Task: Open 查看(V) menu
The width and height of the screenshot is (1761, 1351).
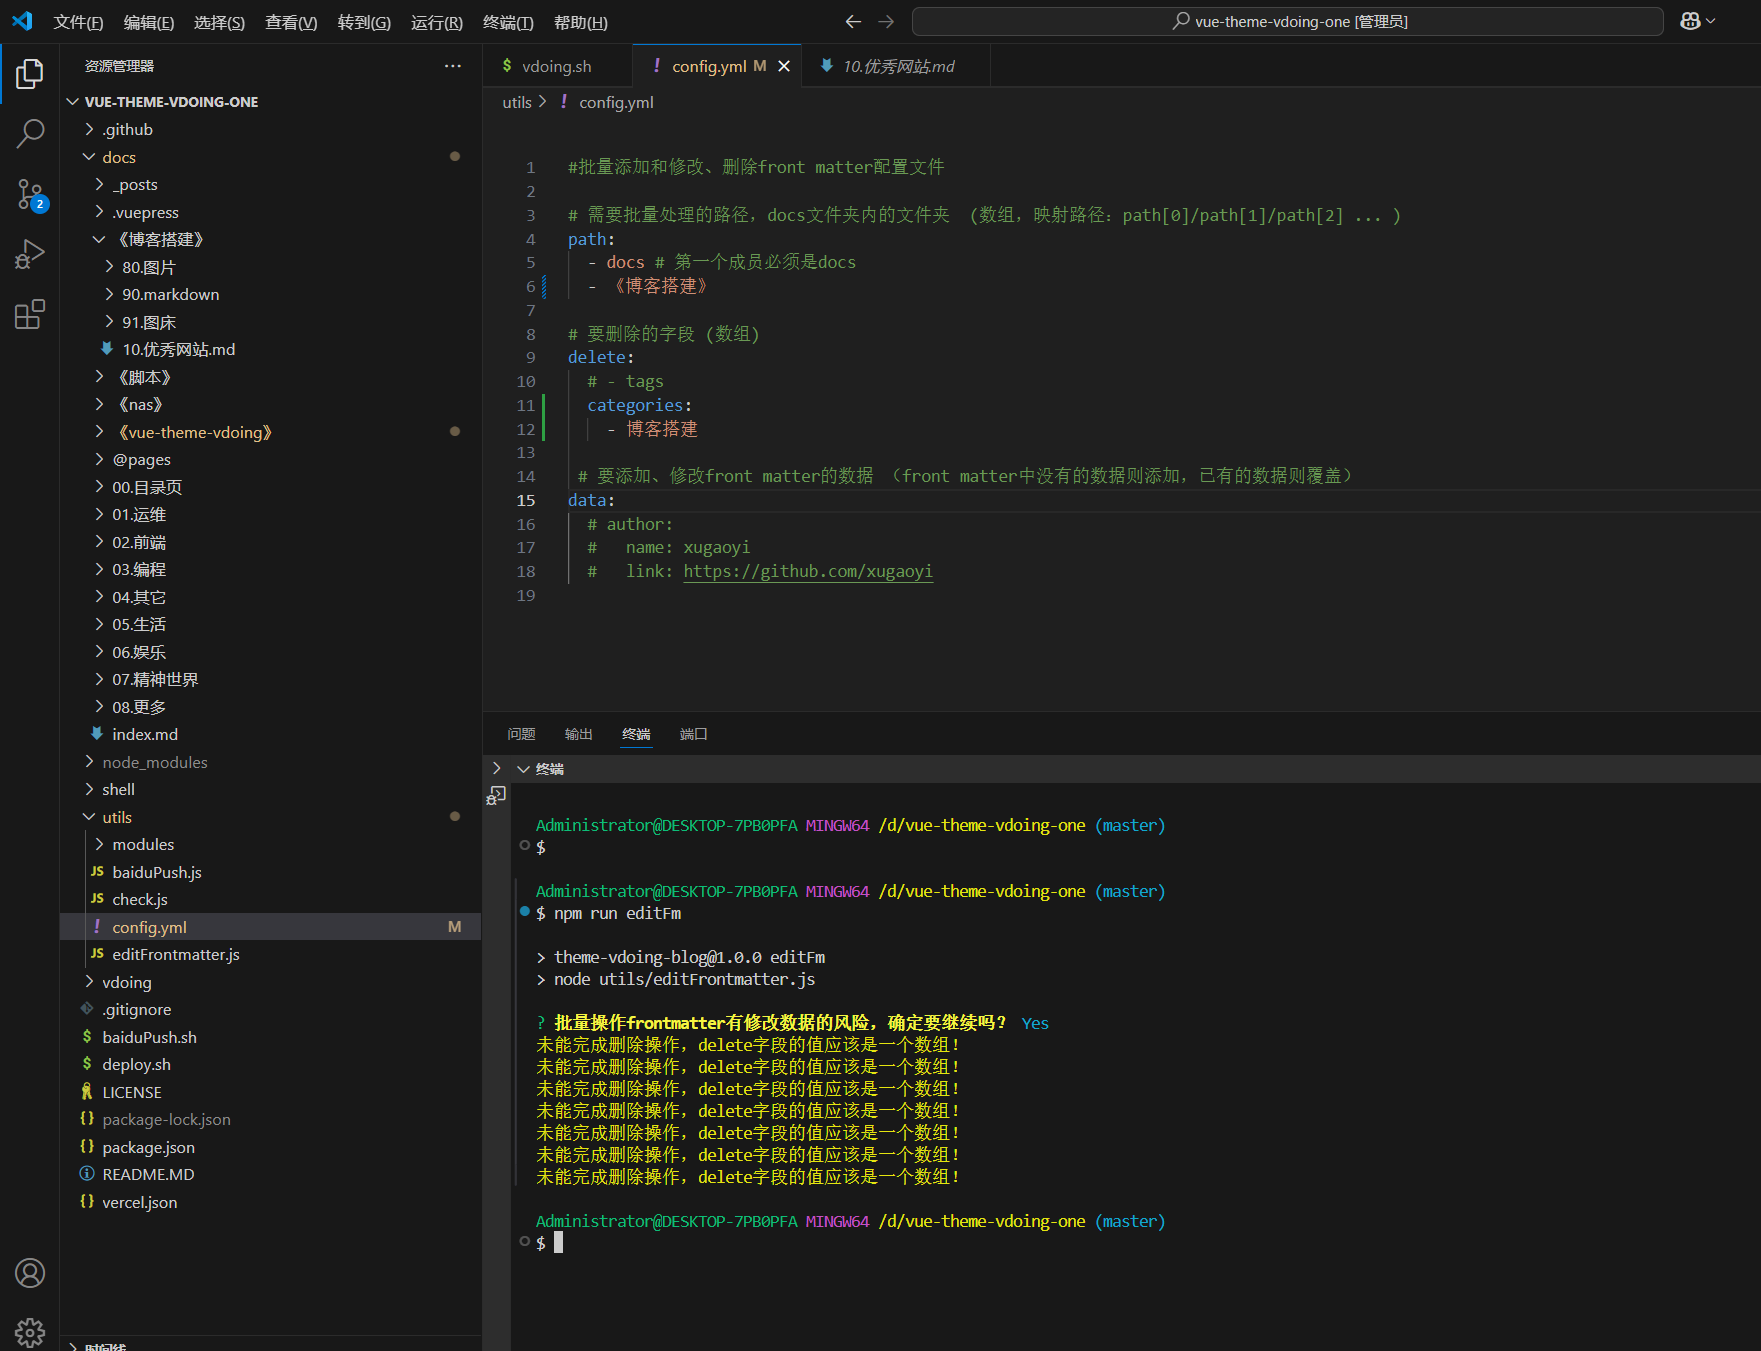Action: [291, 22]
